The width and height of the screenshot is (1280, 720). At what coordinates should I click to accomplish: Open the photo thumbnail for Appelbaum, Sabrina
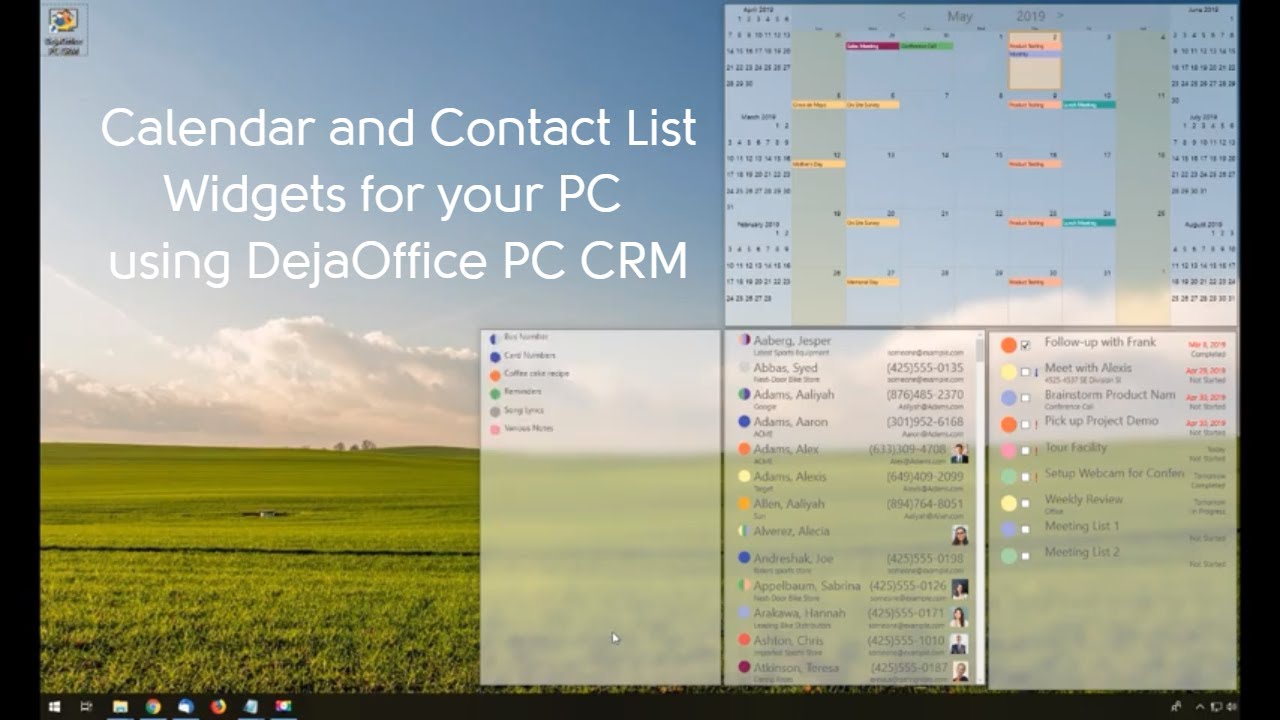959,589
